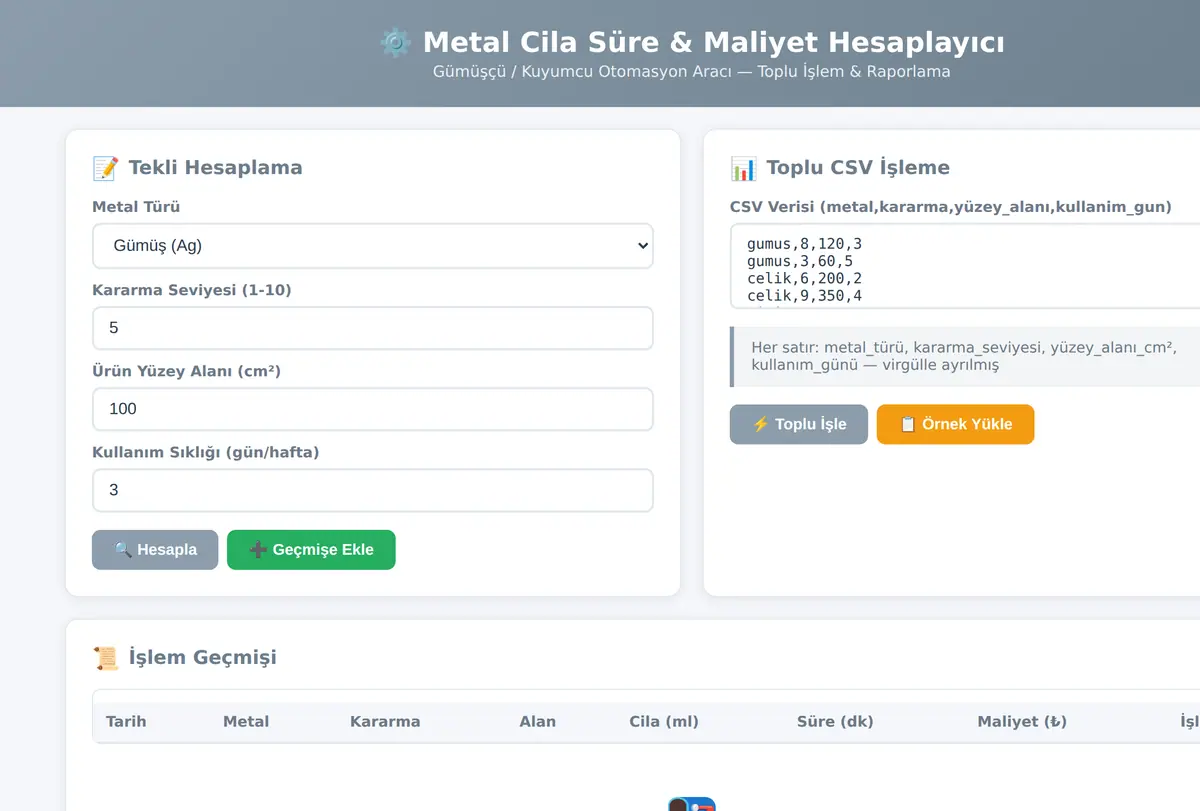Click the CSV line 'celik,9,350,4'
The height and width of the screenshot is (811, 1200).
[x=804, y=296]
